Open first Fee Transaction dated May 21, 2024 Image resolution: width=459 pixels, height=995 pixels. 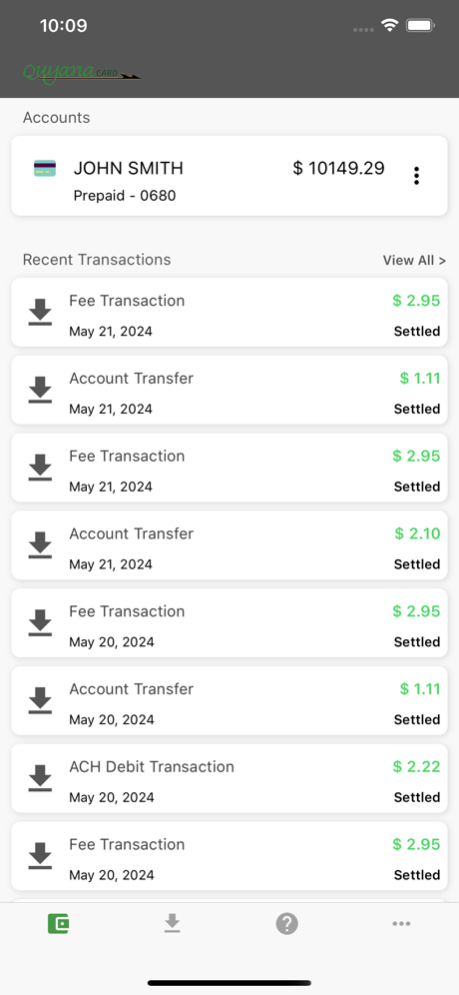(x=229, y=312)
